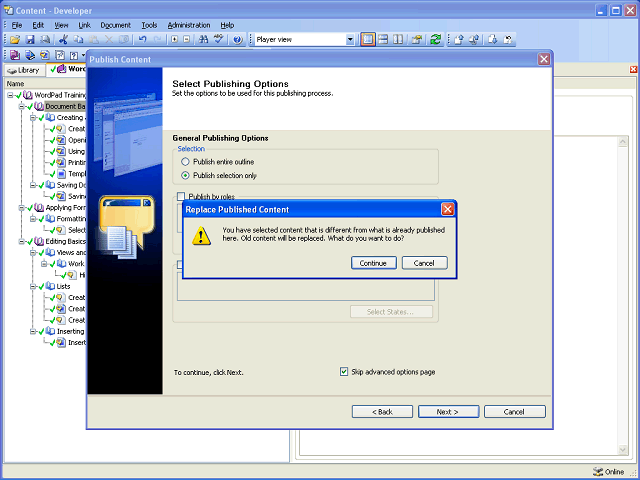This screenshot has height=480, width=640.
Task: Click the Check Out down-arrow document icon
Action: point(493,40)
